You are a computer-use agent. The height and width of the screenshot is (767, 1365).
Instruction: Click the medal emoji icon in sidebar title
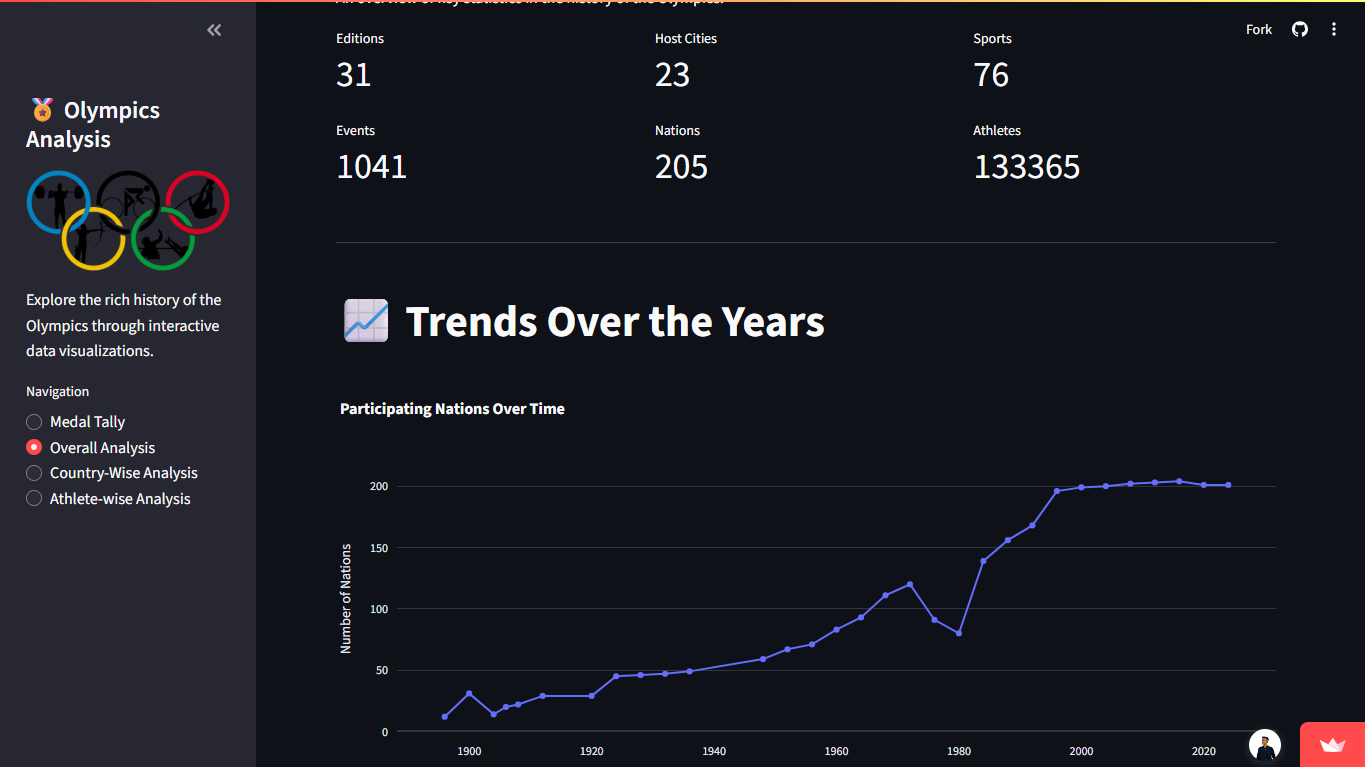click(42, 110)
